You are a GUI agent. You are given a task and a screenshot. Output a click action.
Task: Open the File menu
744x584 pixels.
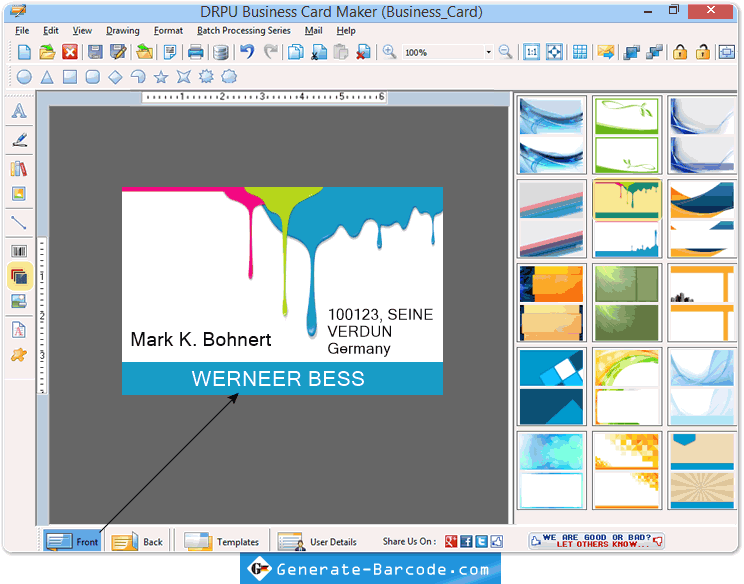coord(22,30)
